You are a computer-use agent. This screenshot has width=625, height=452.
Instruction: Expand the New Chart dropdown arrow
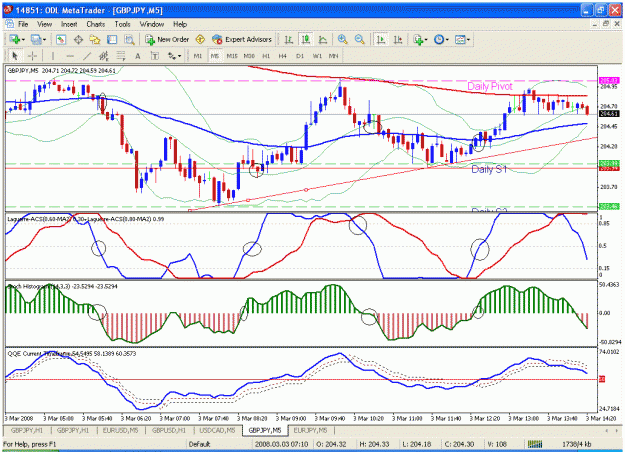23,39
